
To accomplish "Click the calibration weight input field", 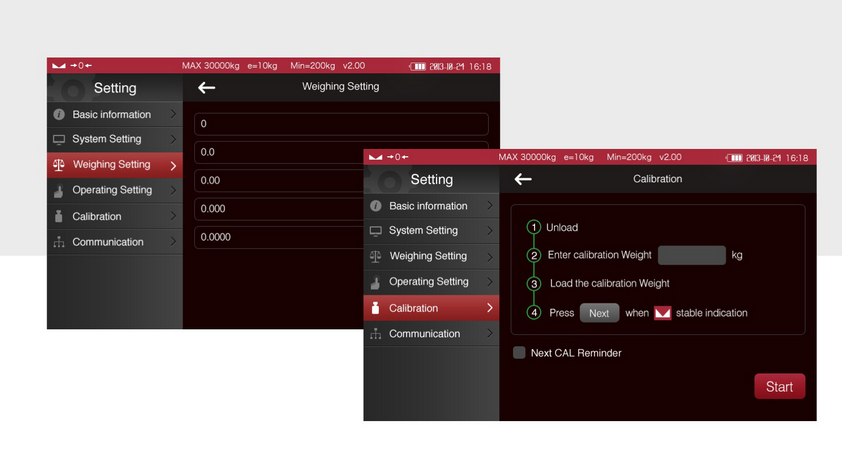I will coord(691,255).
